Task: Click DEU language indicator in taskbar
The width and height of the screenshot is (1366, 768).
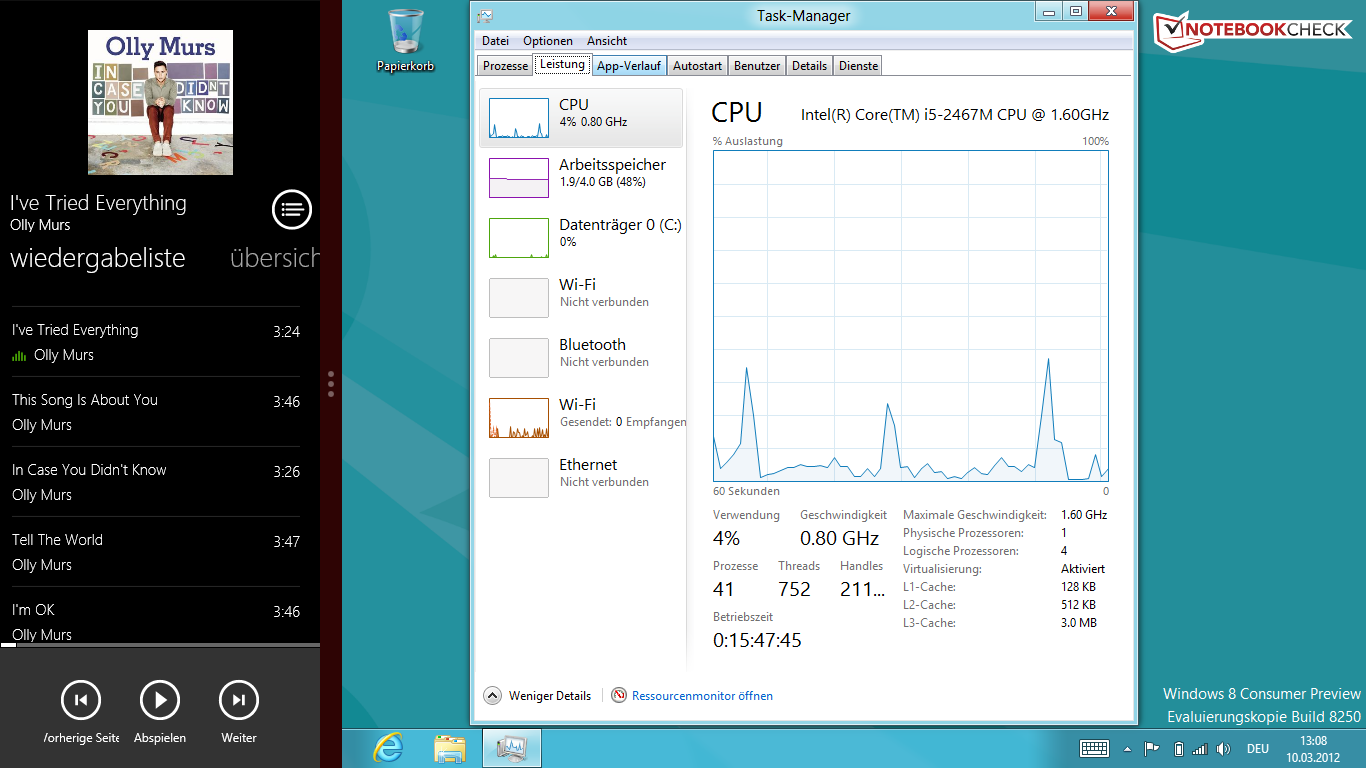Action: tap(1257, 749)
